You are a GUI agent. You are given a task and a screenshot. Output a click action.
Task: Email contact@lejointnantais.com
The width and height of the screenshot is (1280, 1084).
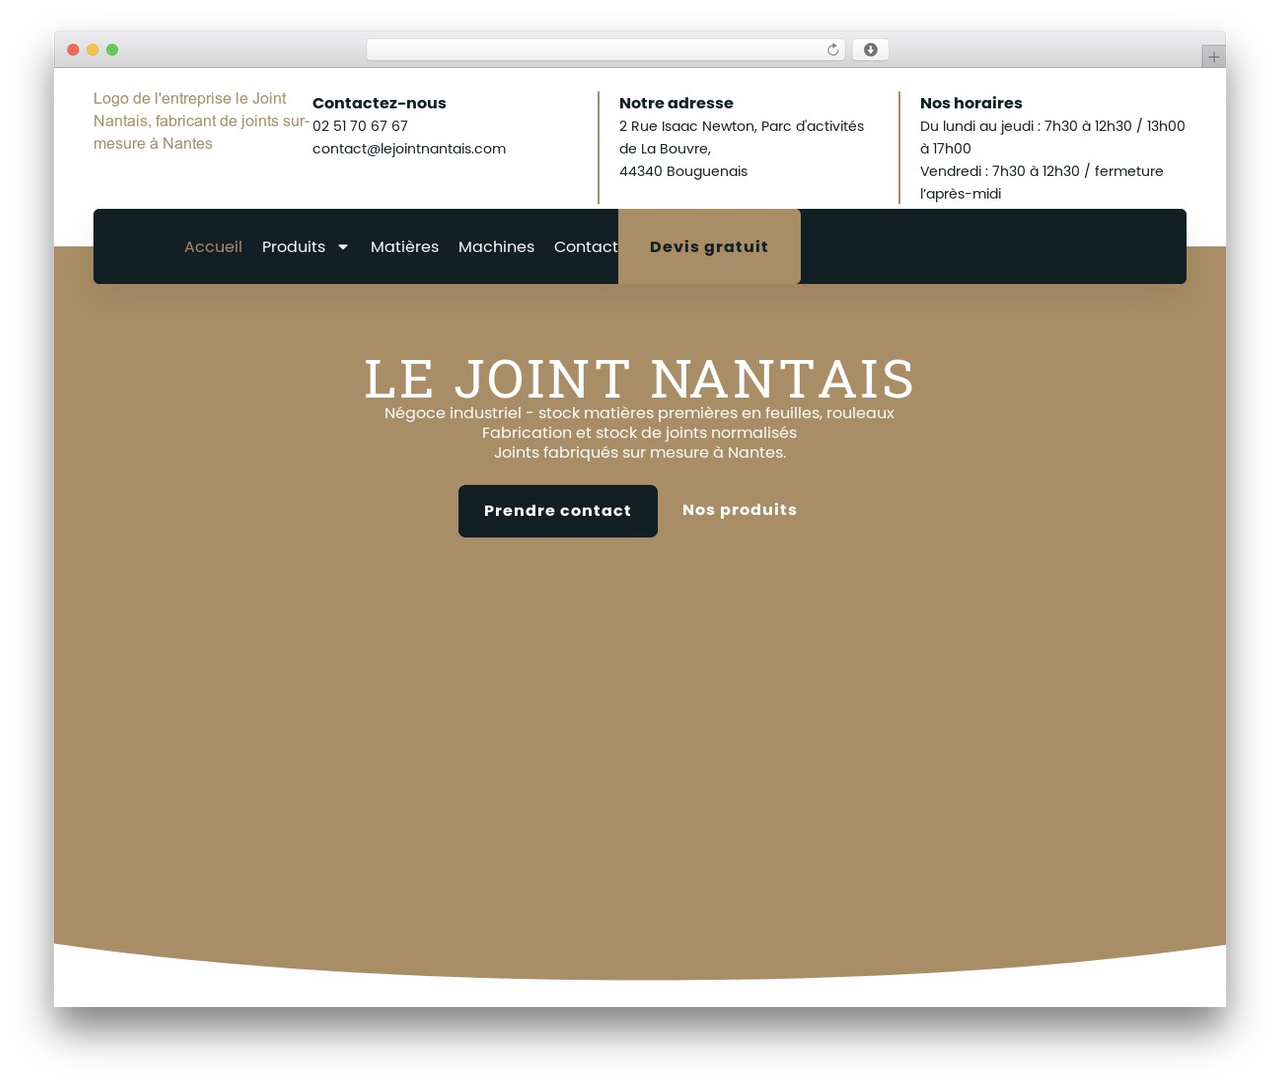click(x=409, y=149)
